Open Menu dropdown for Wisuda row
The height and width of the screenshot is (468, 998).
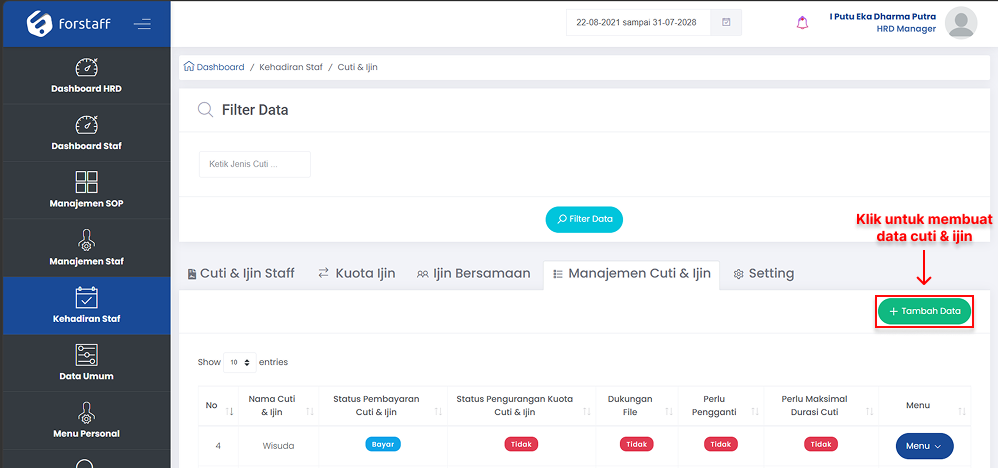[925, 446]
